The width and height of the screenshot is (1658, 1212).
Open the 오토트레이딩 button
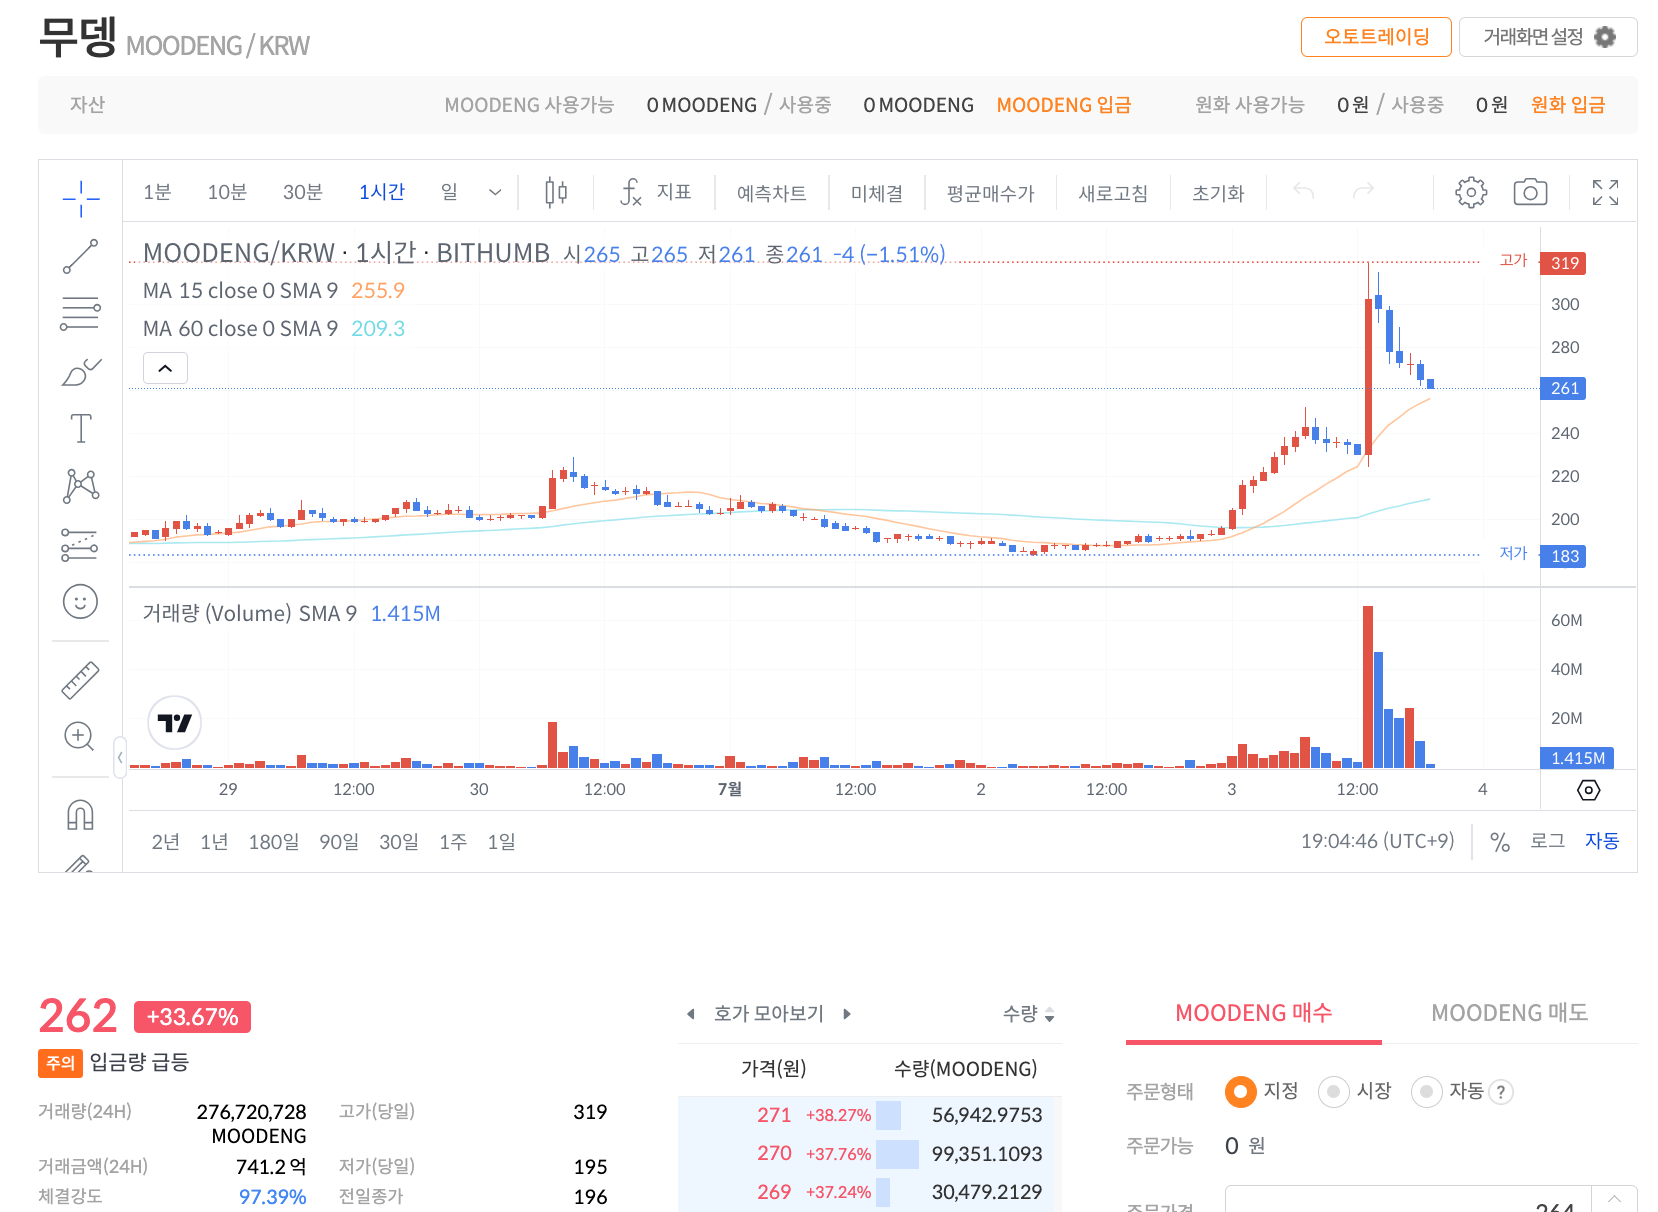pyautogui.click(x=1376, y=37)
